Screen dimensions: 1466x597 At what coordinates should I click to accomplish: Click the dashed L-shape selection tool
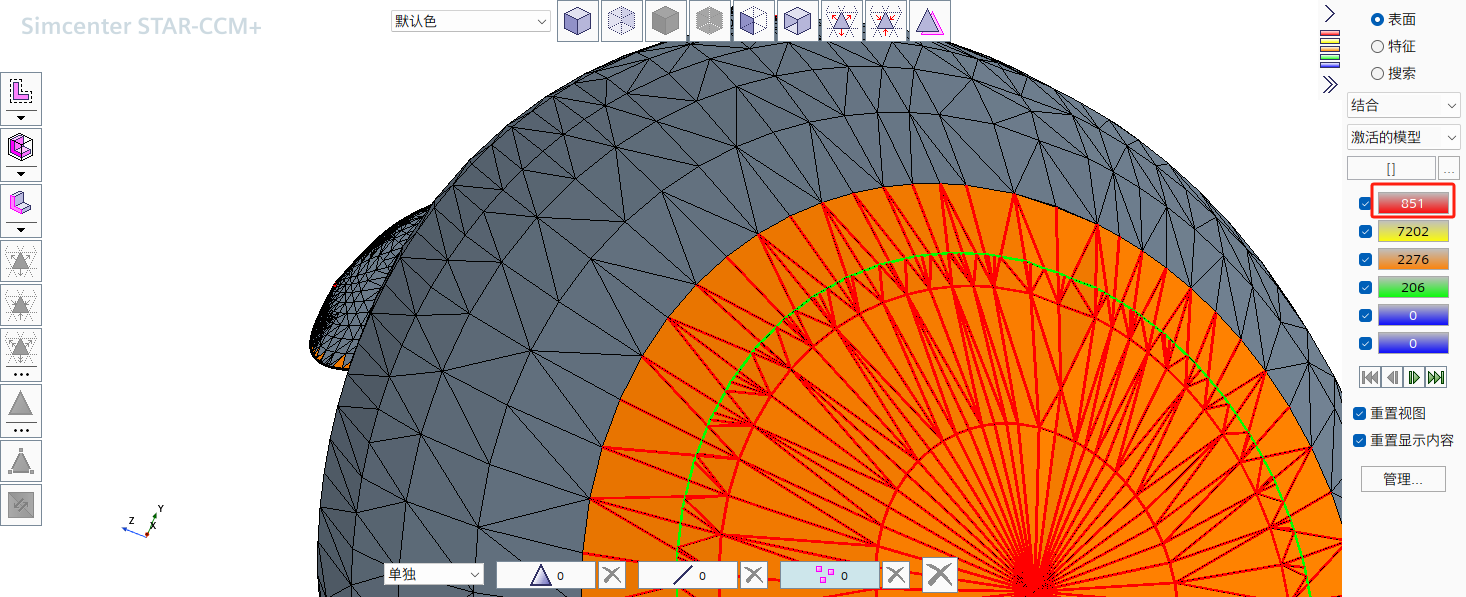(x=21, y=92)
